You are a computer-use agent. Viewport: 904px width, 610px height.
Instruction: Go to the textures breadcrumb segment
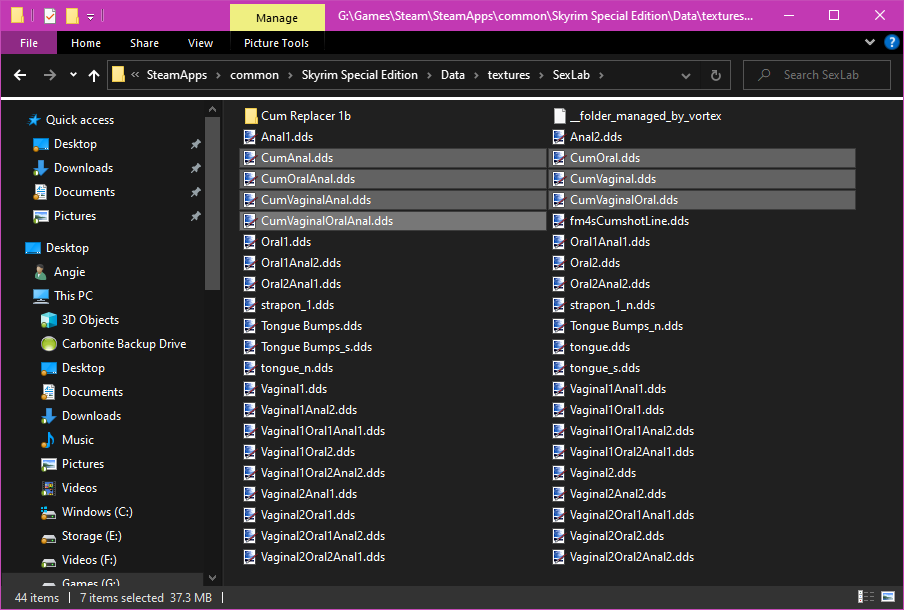click(x=508, y=75)
